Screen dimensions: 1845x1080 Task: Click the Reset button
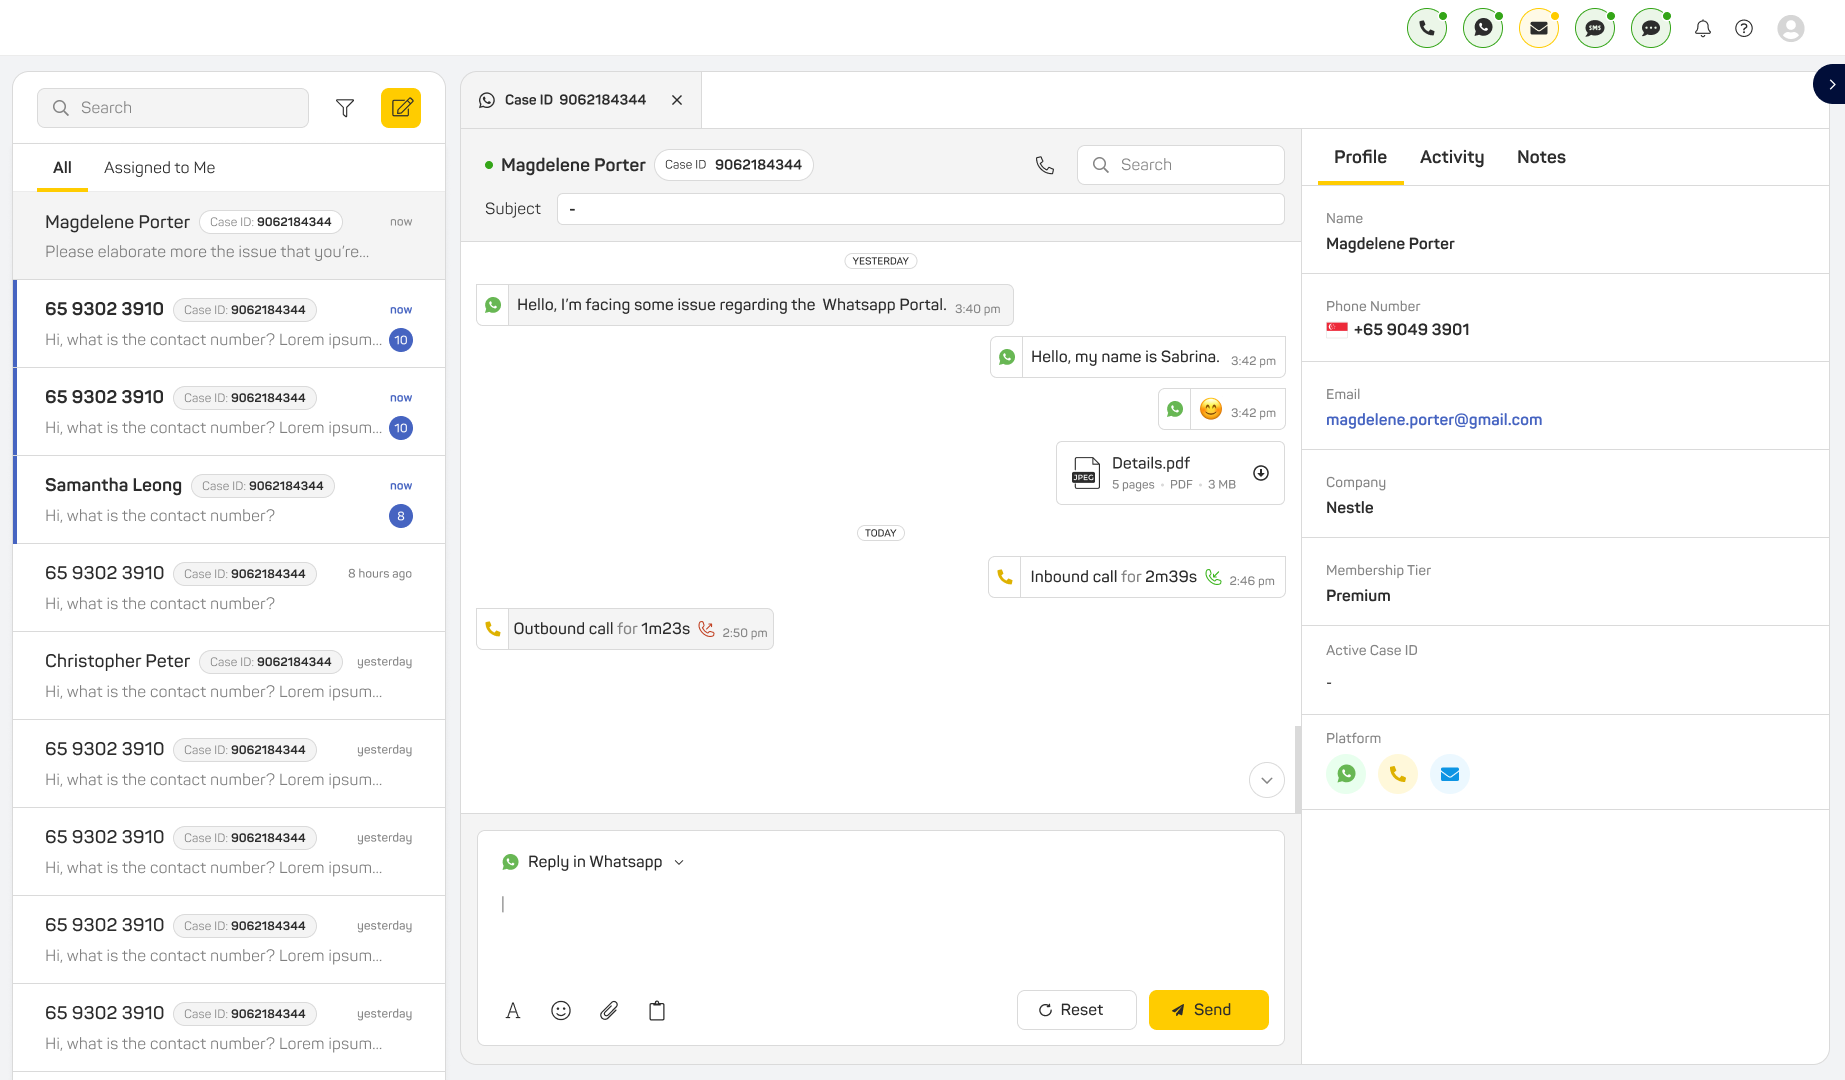pyautogui.click(x=1076, y=1010)
